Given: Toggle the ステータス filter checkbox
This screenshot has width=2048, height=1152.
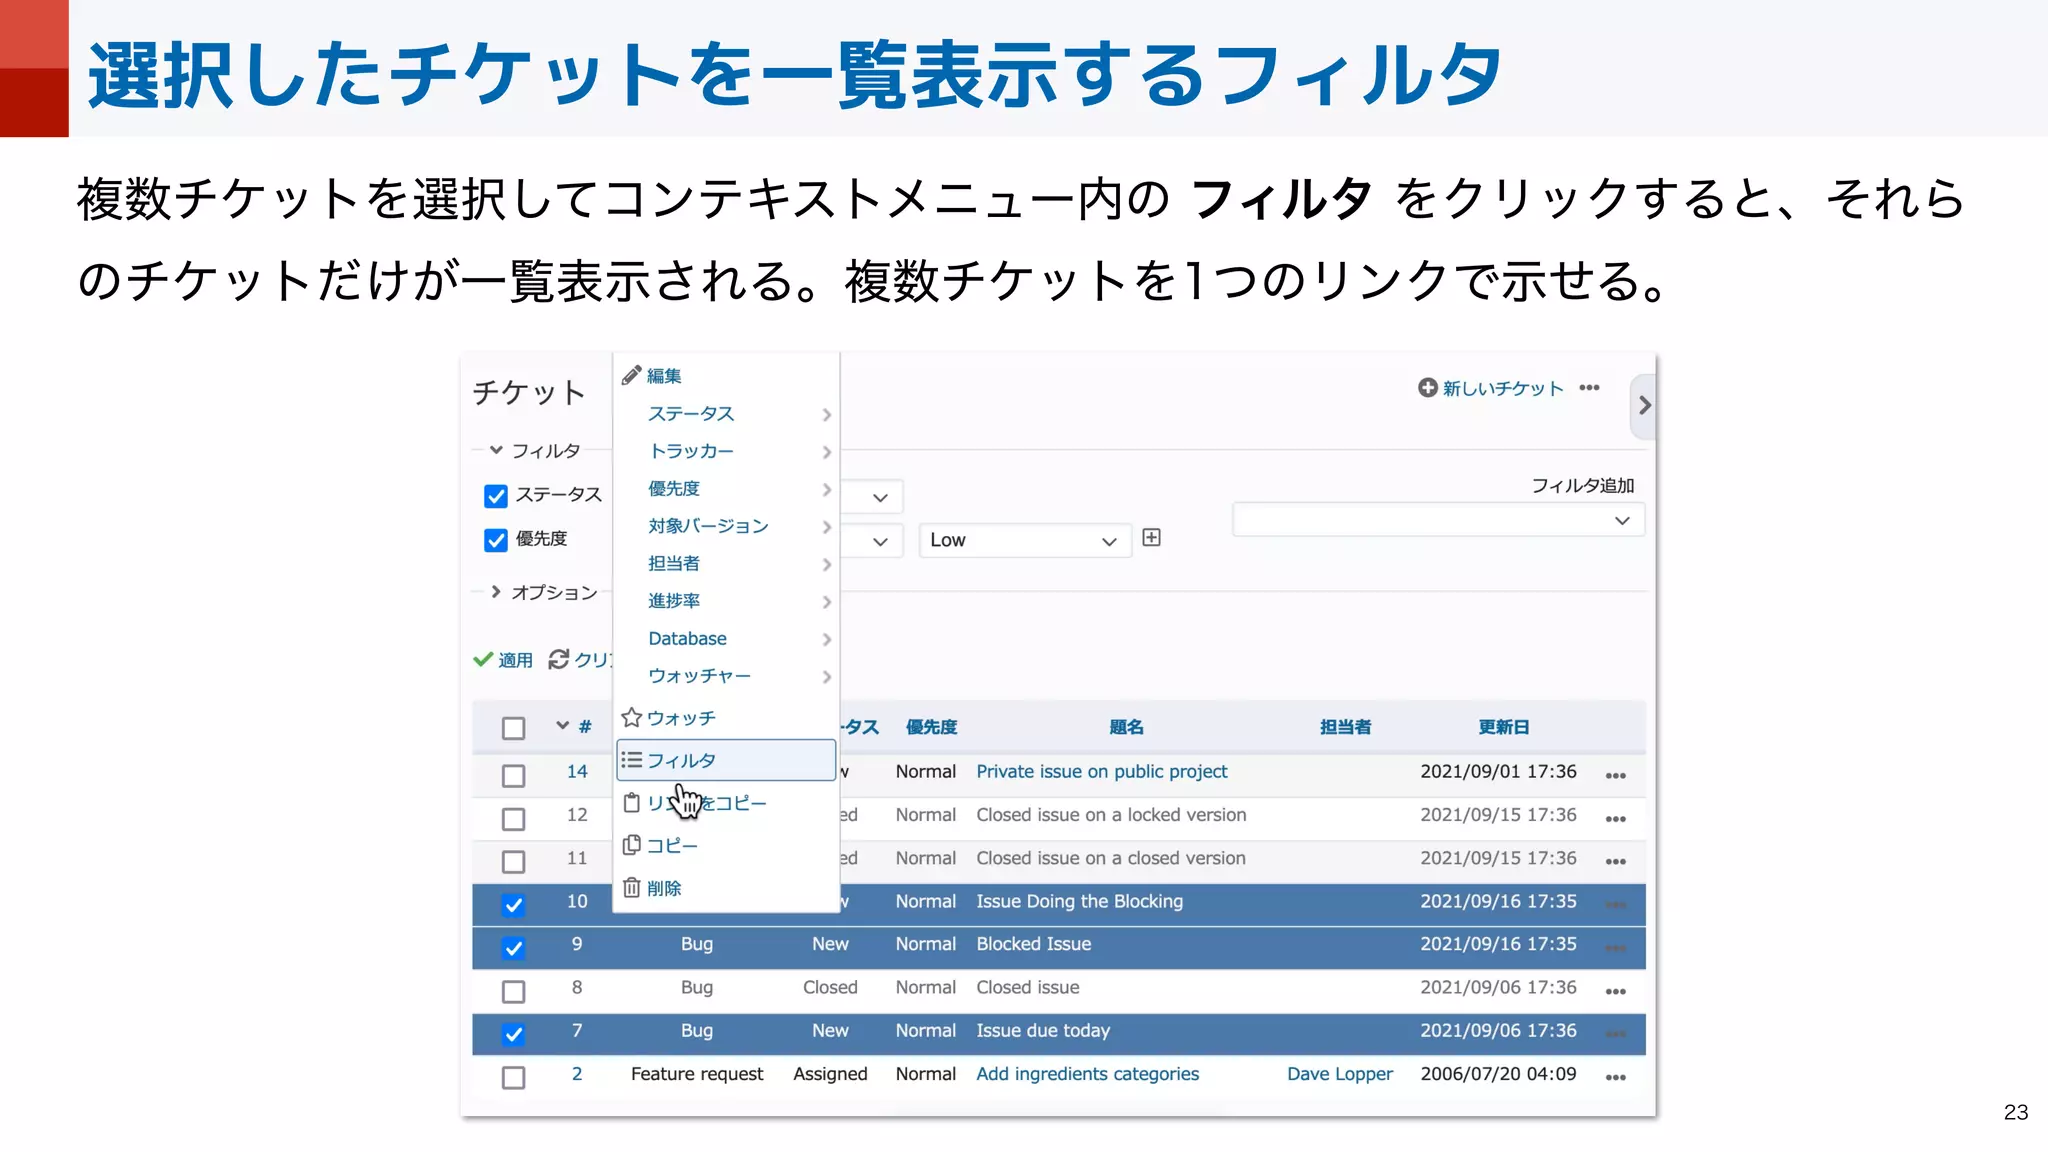Looking at the screenshot, I should (495, 496).
